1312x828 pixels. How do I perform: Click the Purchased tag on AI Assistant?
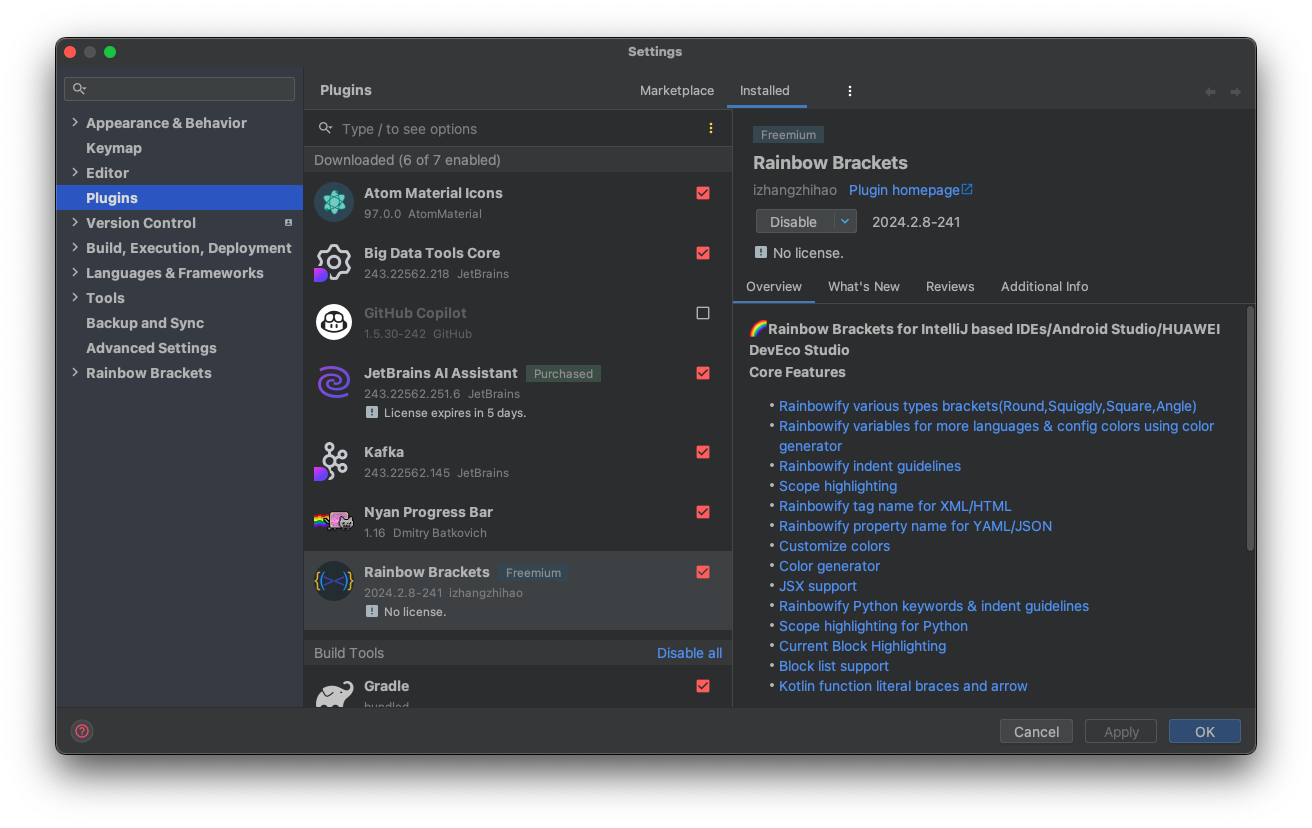pos(563,373)
